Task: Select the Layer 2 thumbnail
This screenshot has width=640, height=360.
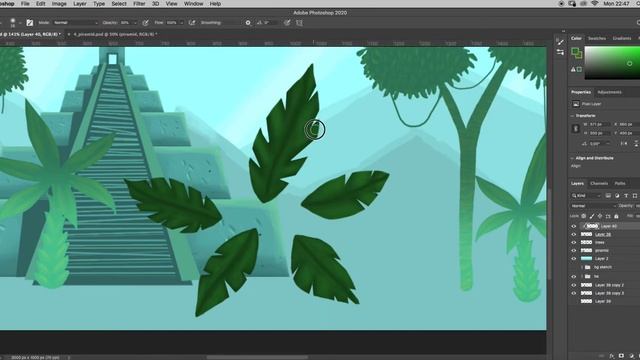Action: click(x=587, y=259)
